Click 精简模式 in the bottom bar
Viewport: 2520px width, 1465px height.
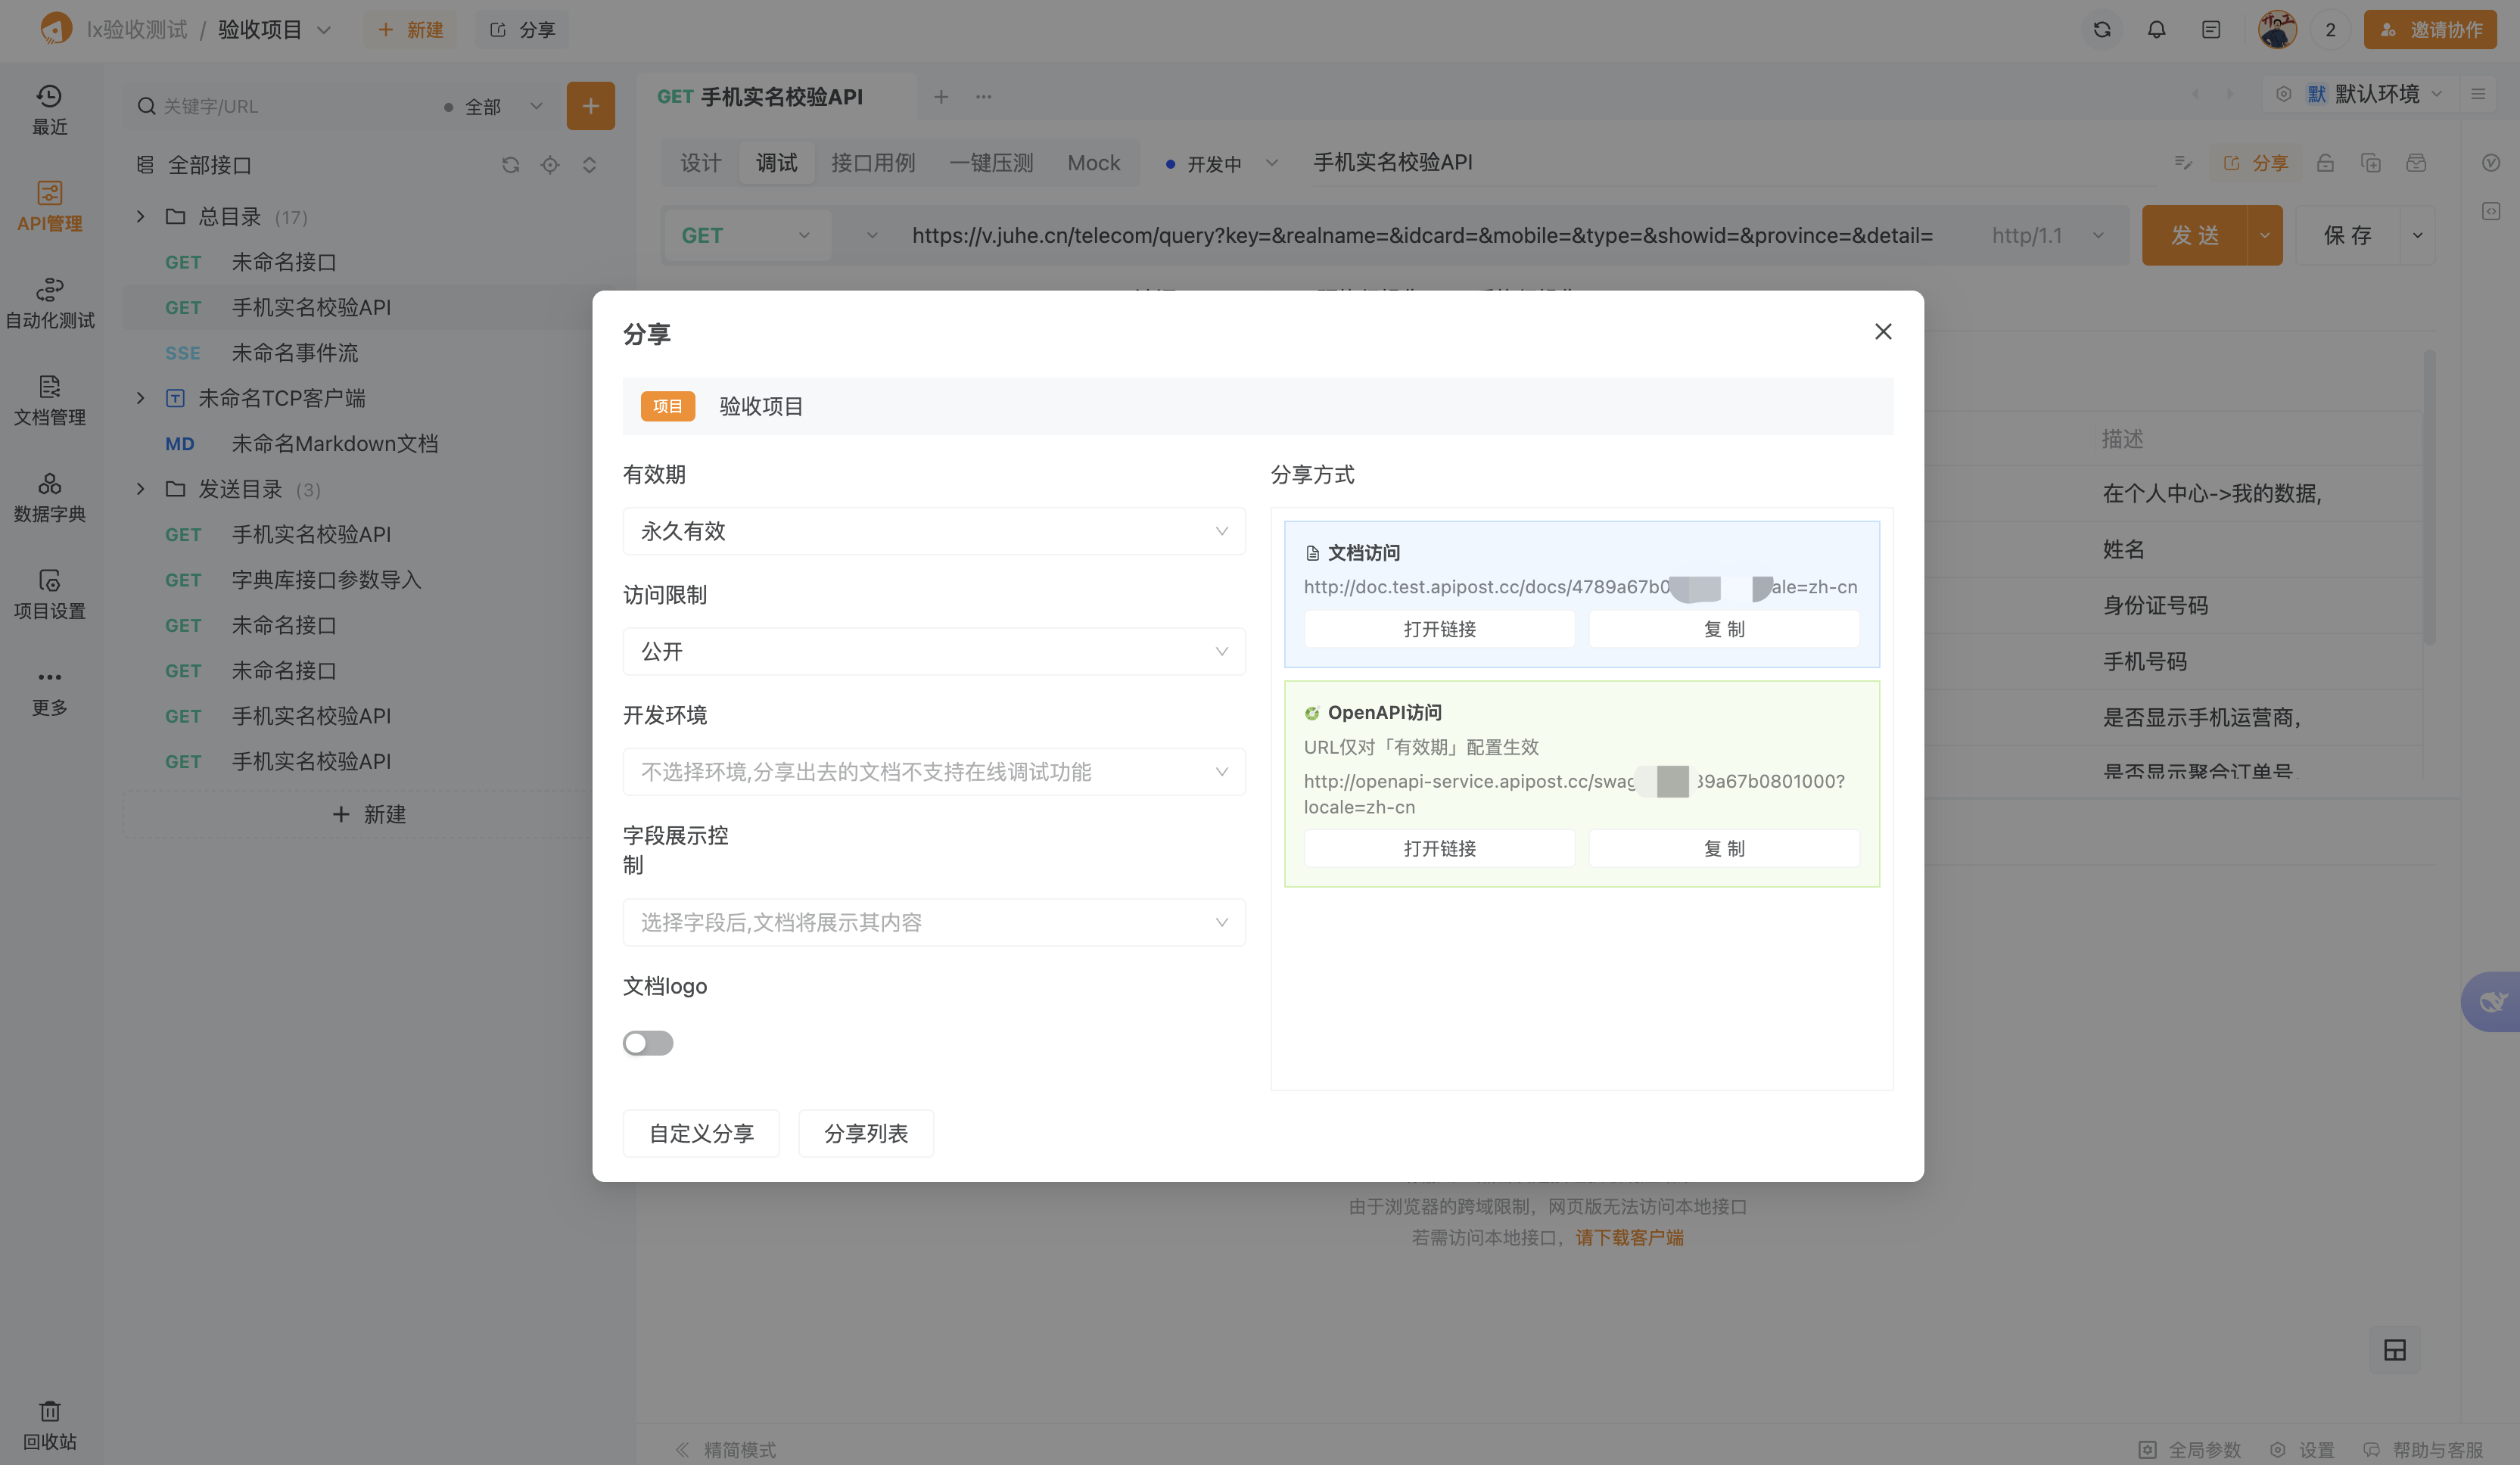(x=726, y=1449)
